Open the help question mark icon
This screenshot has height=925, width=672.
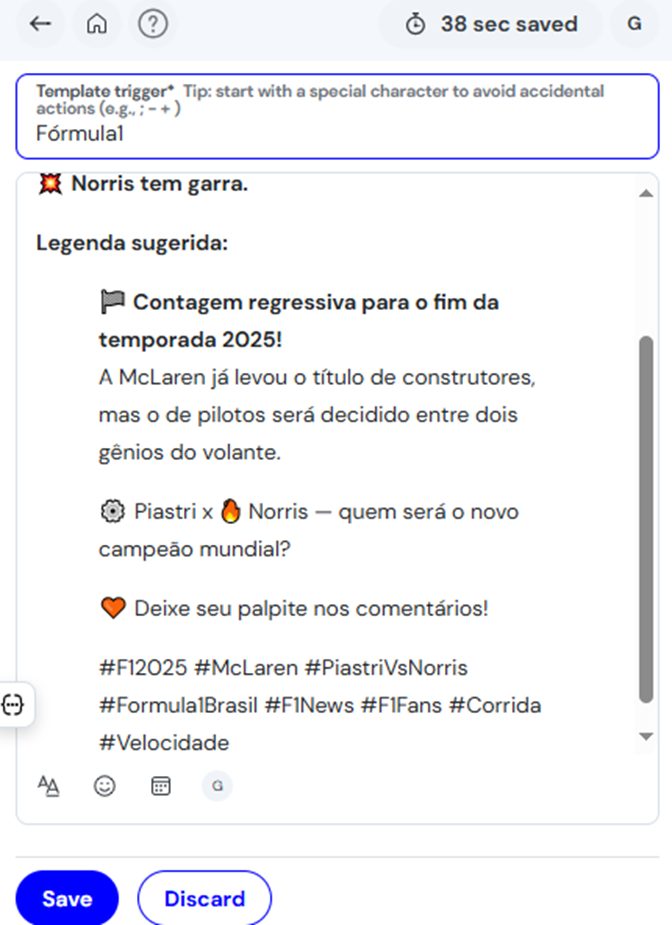point(152,24)
